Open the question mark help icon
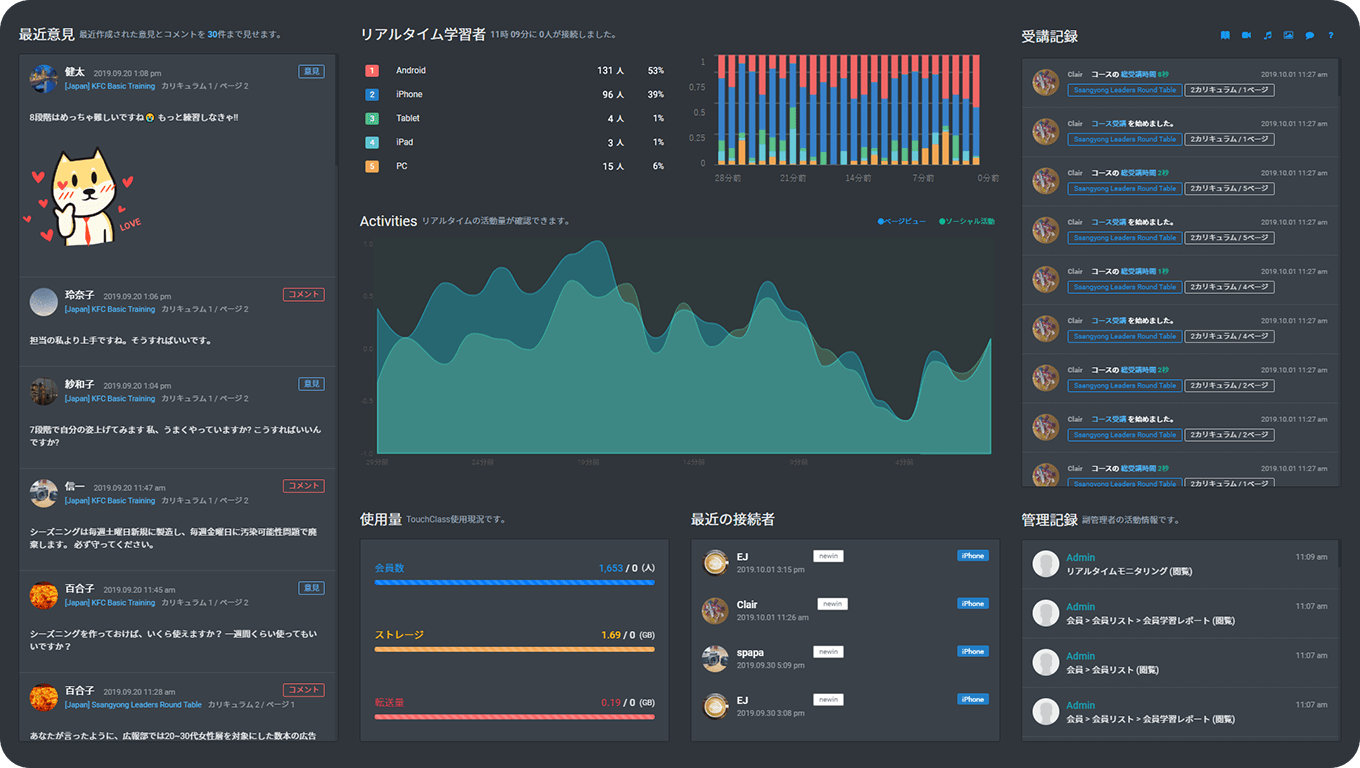The width and height of the screenshot is (1360, 768). tap(1330, 36)
